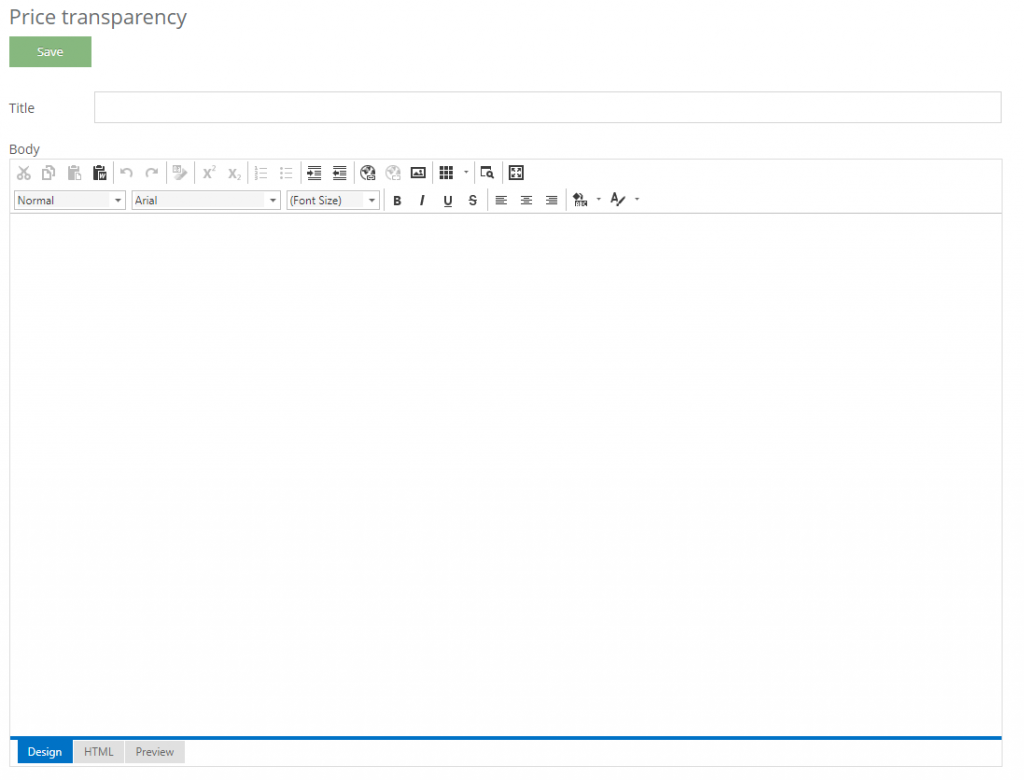The height and width of the screenshot is (780, 1024).
Task: Open the find and replace tool
Action: (x=487, y=173)
